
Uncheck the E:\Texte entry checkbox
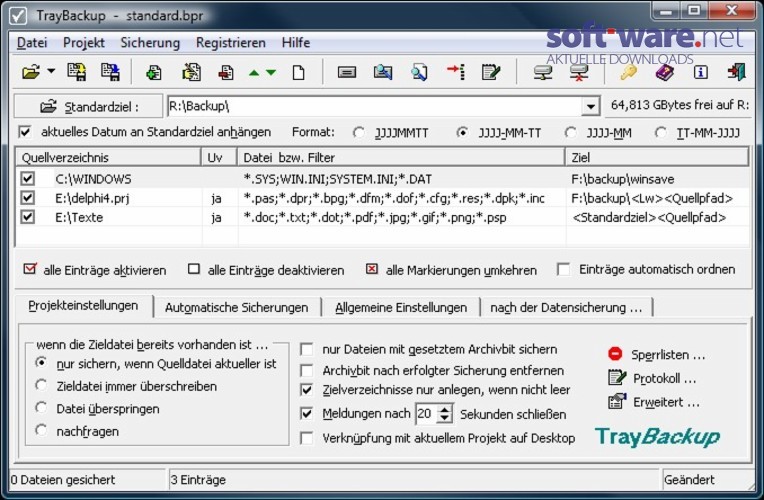coord(28,217)
